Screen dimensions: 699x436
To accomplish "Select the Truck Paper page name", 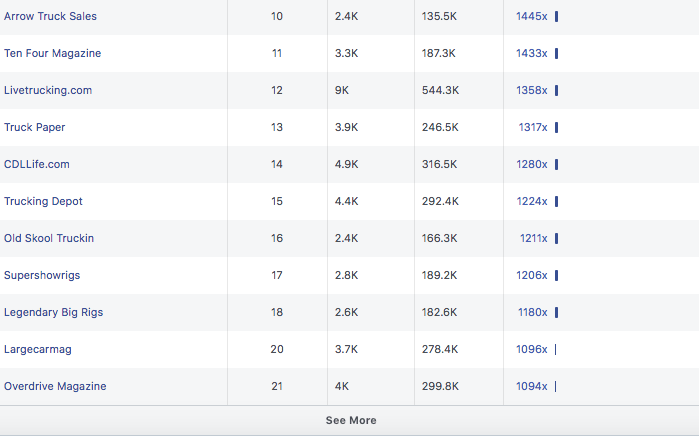I will coord(35,127).
